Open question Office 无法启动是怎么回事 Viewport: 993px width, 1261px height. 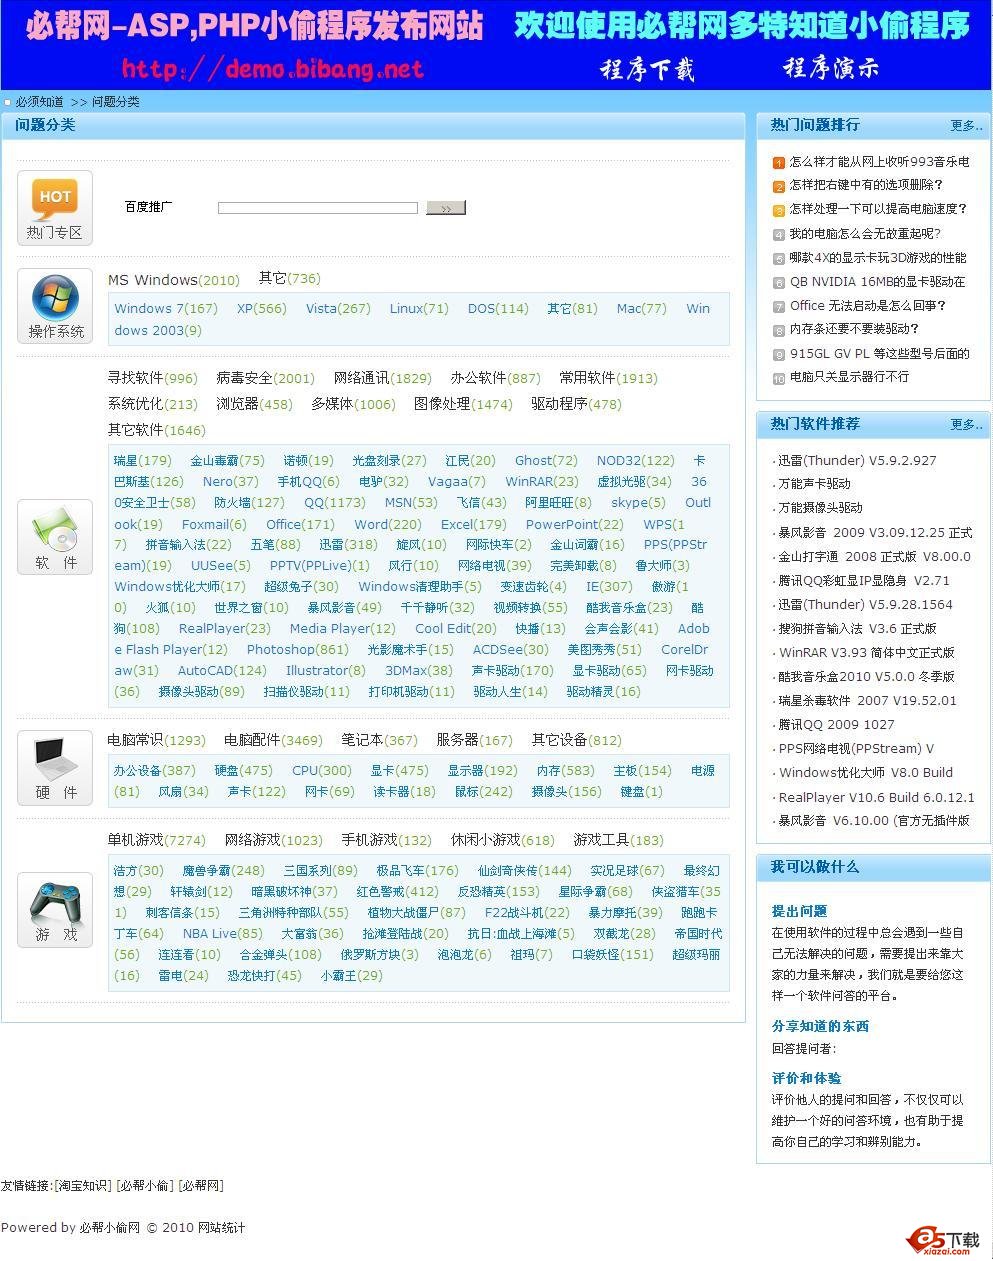click(868, 306)
